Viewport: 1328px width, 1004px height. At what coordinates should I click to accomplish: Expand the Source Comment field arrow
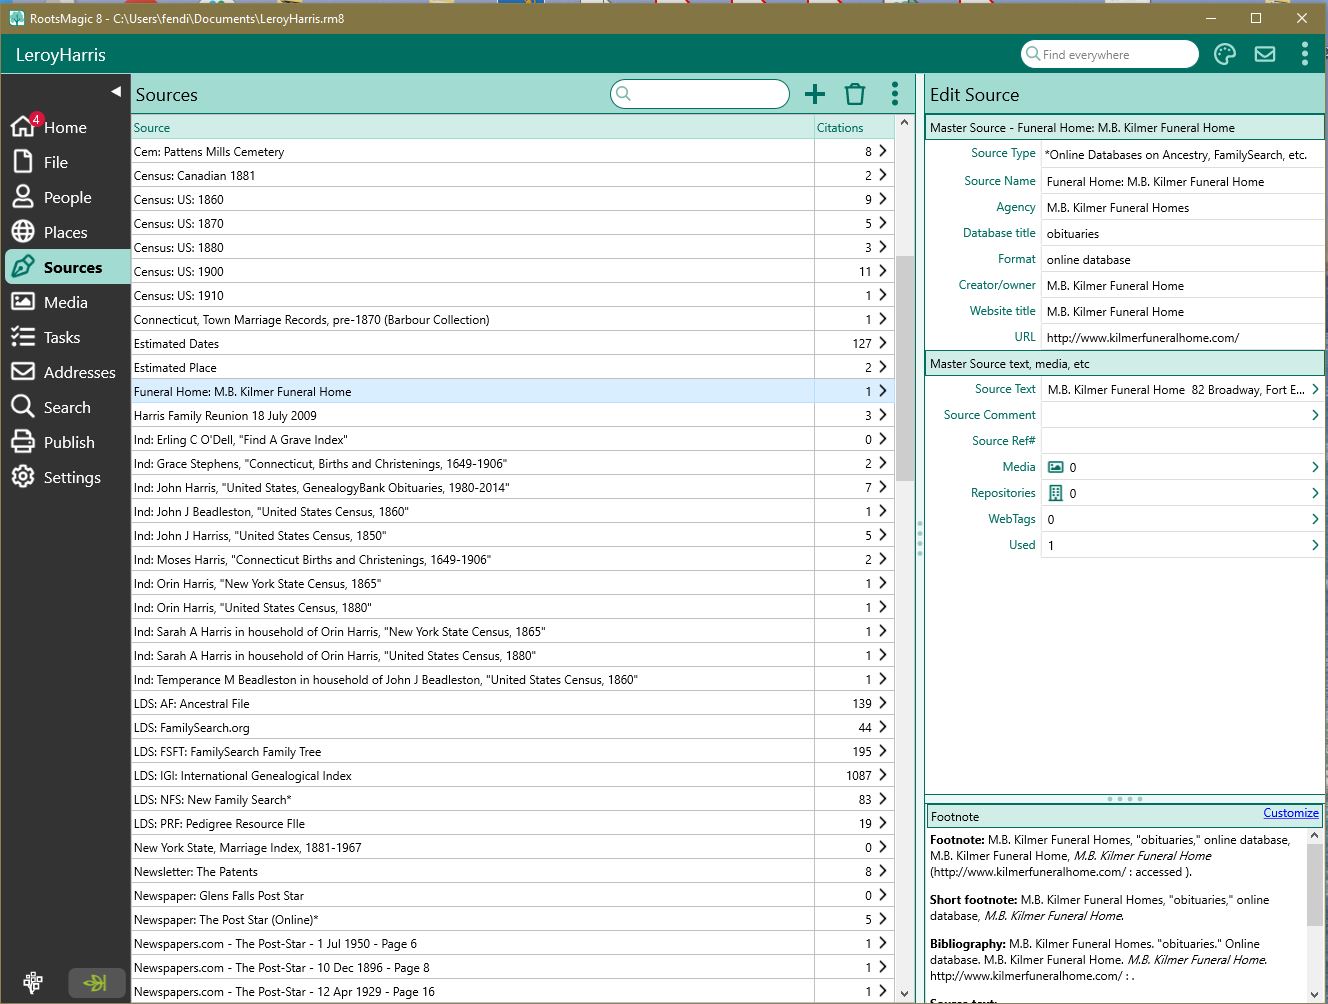click(x=1315, y=415)
